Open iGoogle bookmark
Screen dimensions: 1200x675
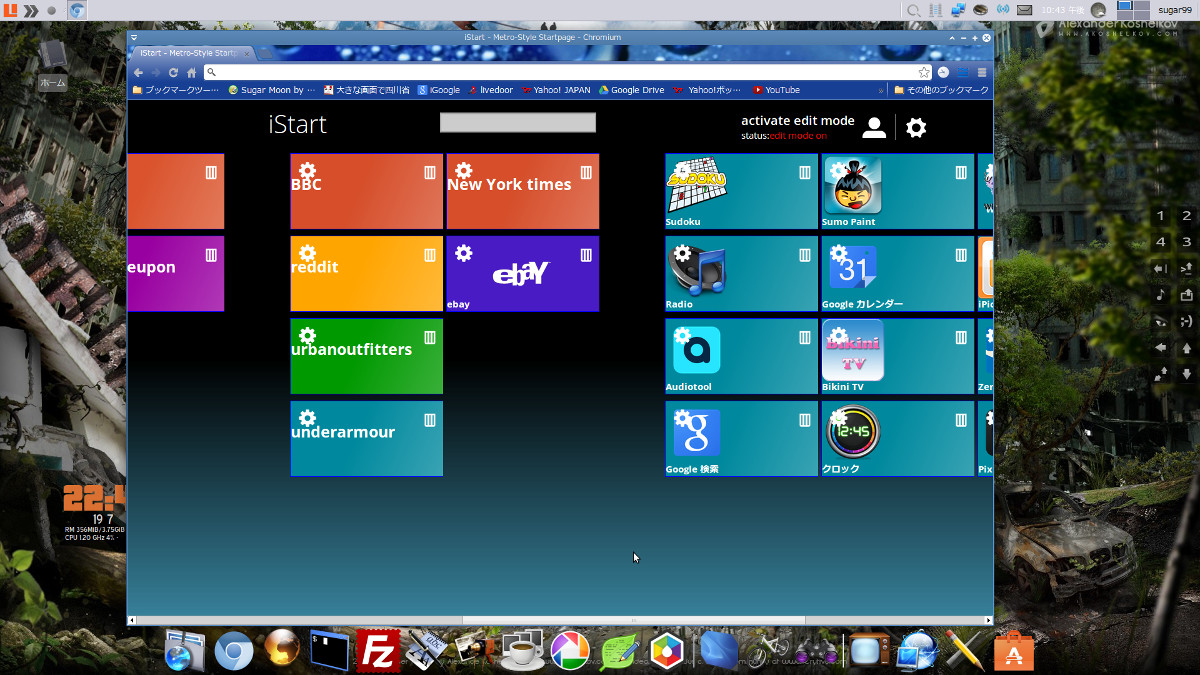point(439,90)
